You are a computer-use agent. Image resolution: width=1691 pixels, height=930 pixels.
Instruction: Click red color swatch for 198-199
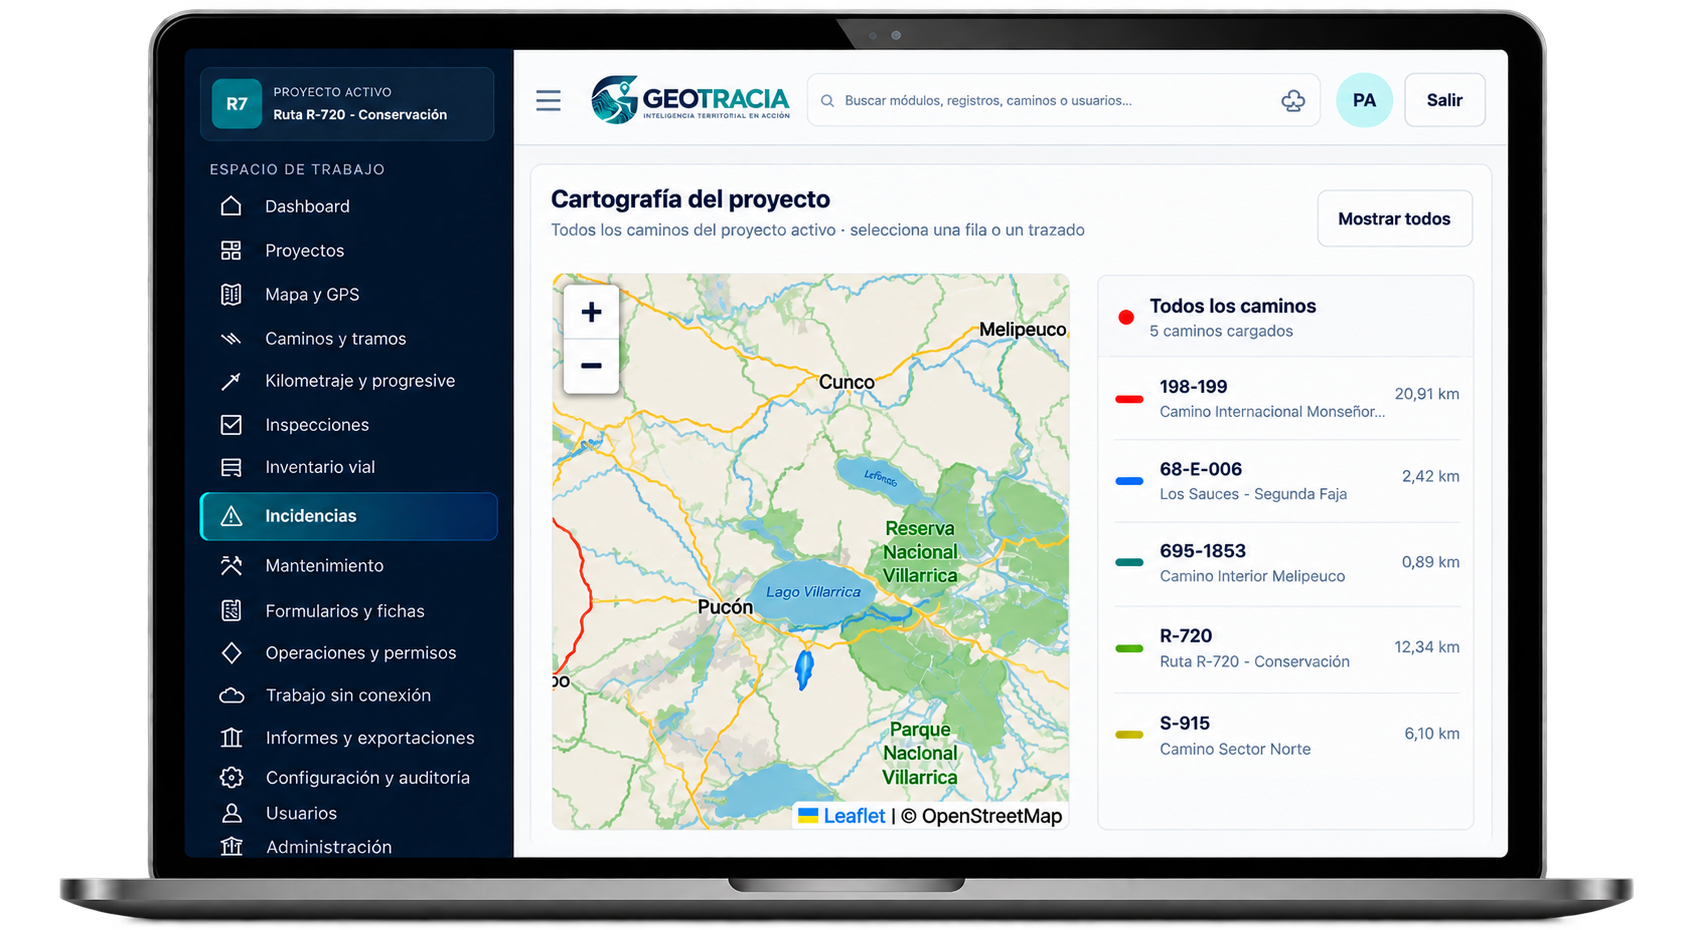(1129, 399)
